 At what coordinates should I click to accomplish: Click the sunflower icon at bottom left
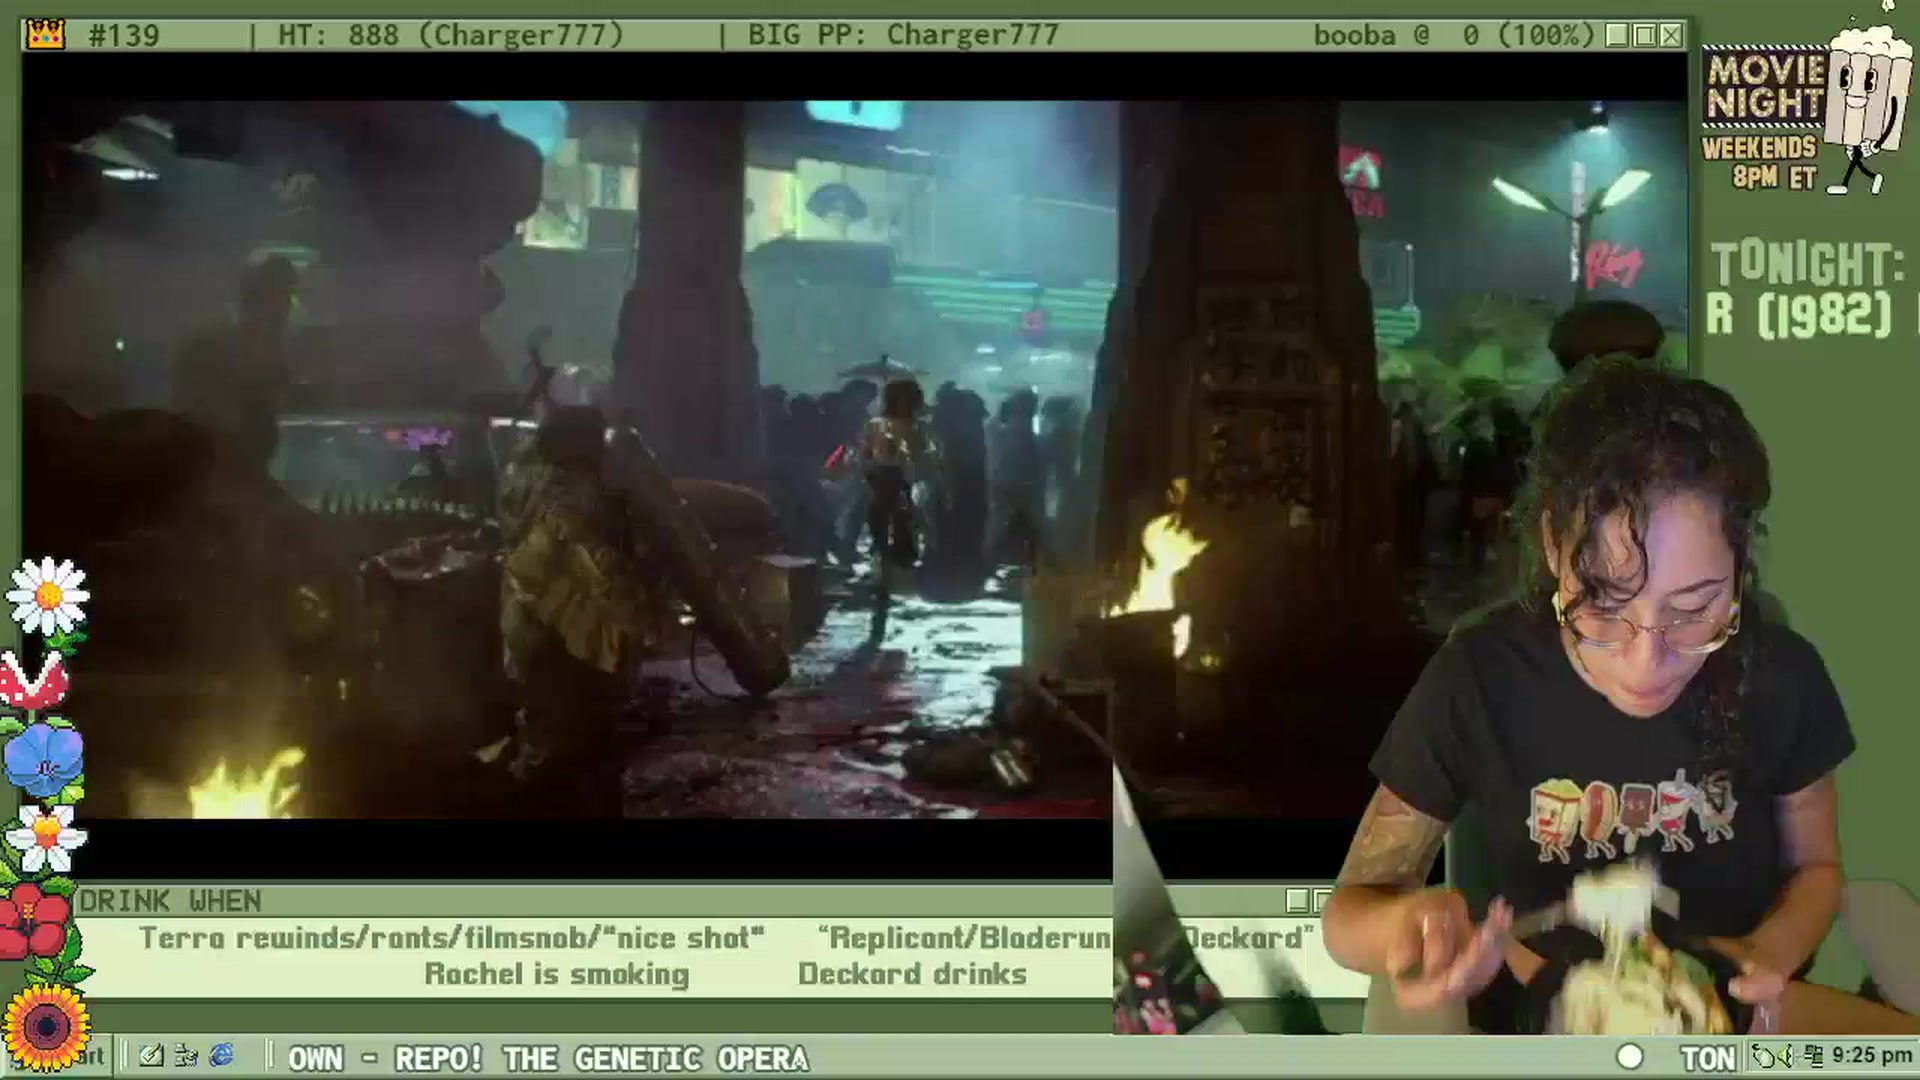click(45, 1027)
